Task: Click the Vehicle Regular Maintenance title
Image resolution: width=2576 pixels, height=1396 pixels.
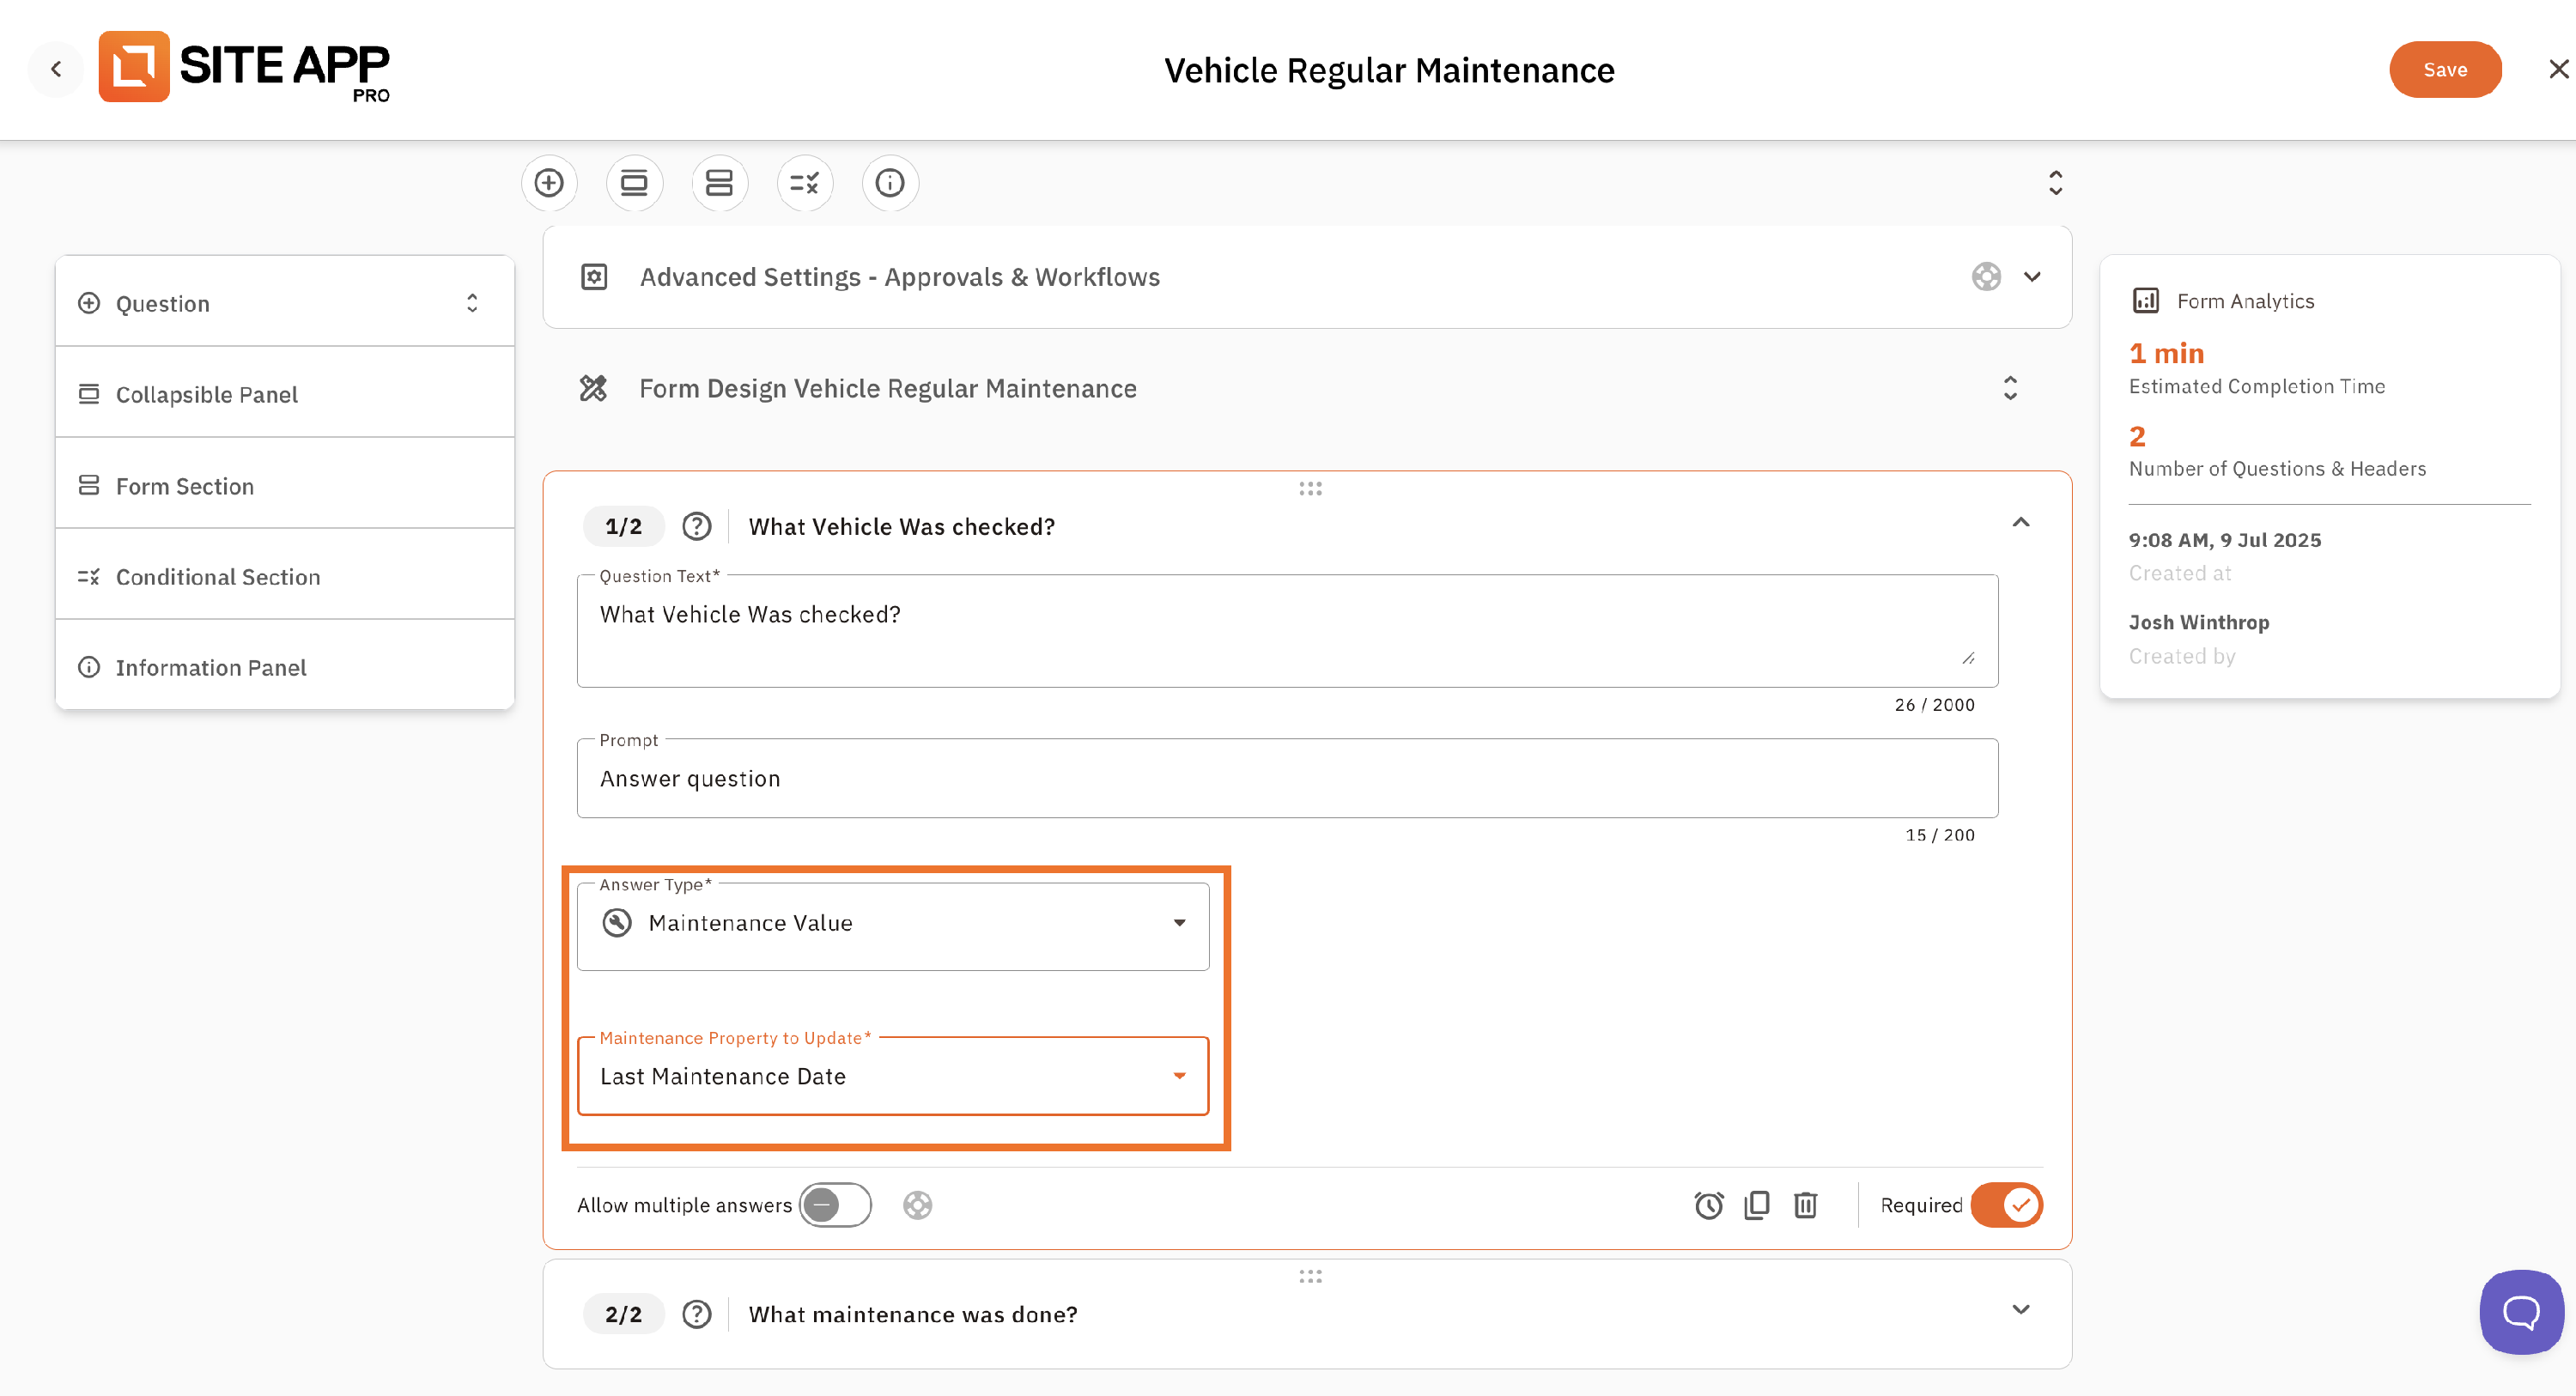Action: tap(1389, 70)
